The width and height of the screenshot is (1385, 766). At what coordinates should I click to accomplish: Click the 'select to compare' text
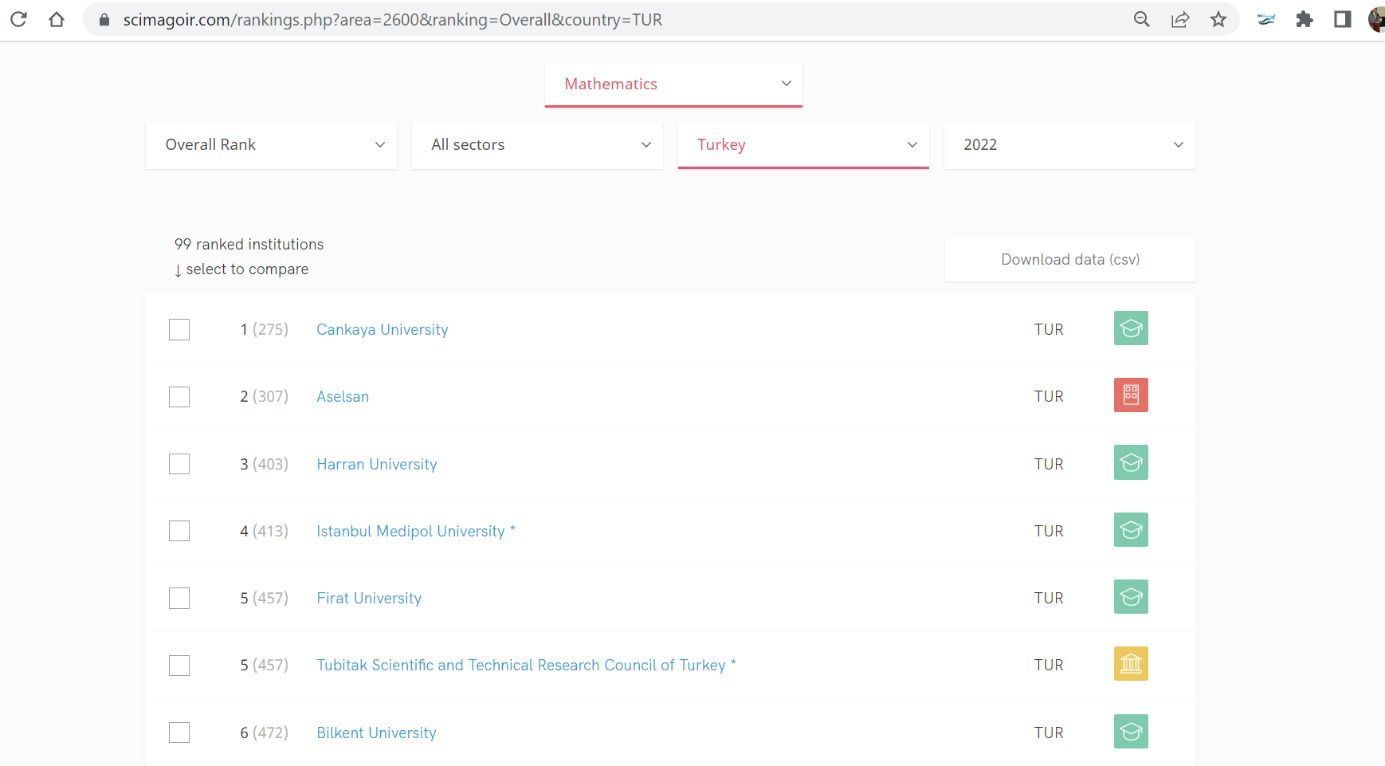tap(247, 269)
